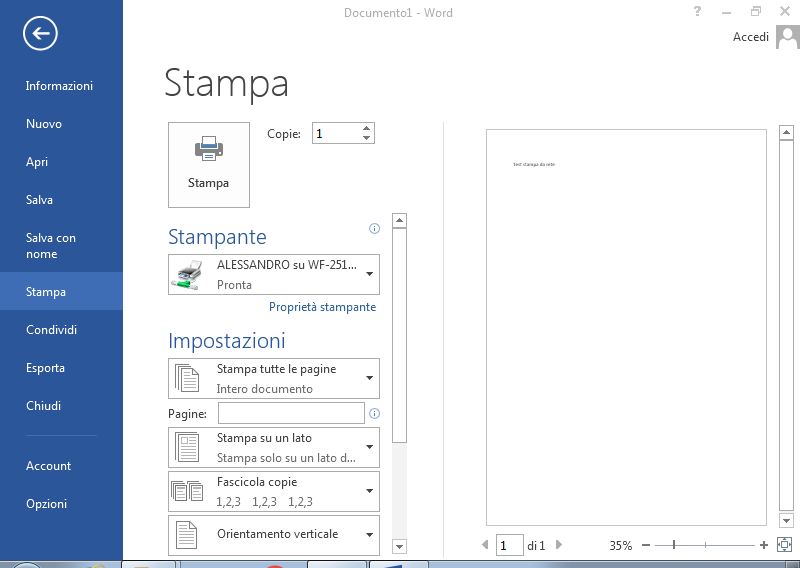Click the preview zoom slider handle
800x568 pixels.
coord(674,545)
